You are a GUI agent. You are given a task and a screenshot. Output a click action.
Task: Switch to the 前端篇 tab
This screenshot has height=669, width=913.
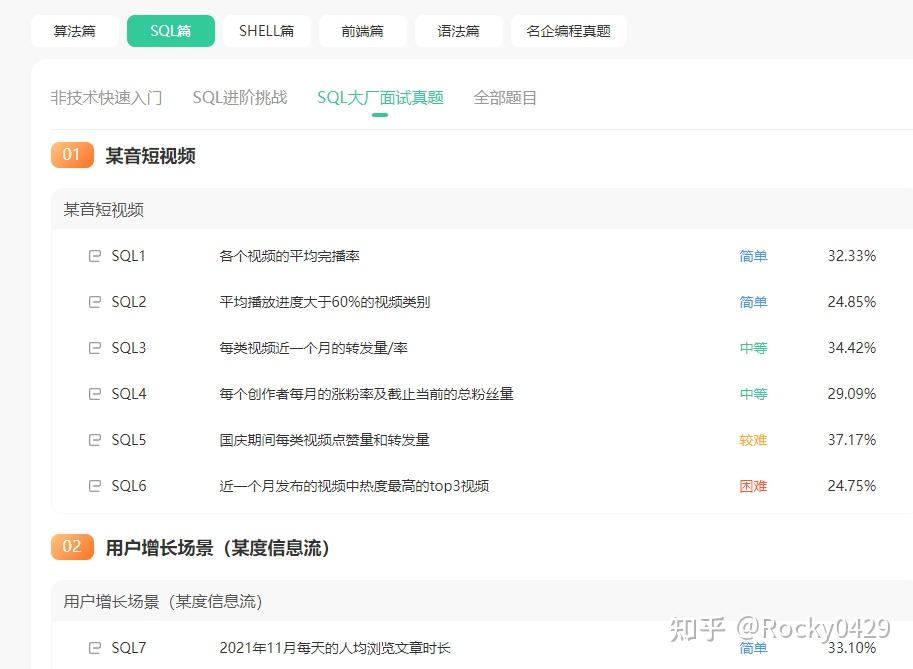362,31
